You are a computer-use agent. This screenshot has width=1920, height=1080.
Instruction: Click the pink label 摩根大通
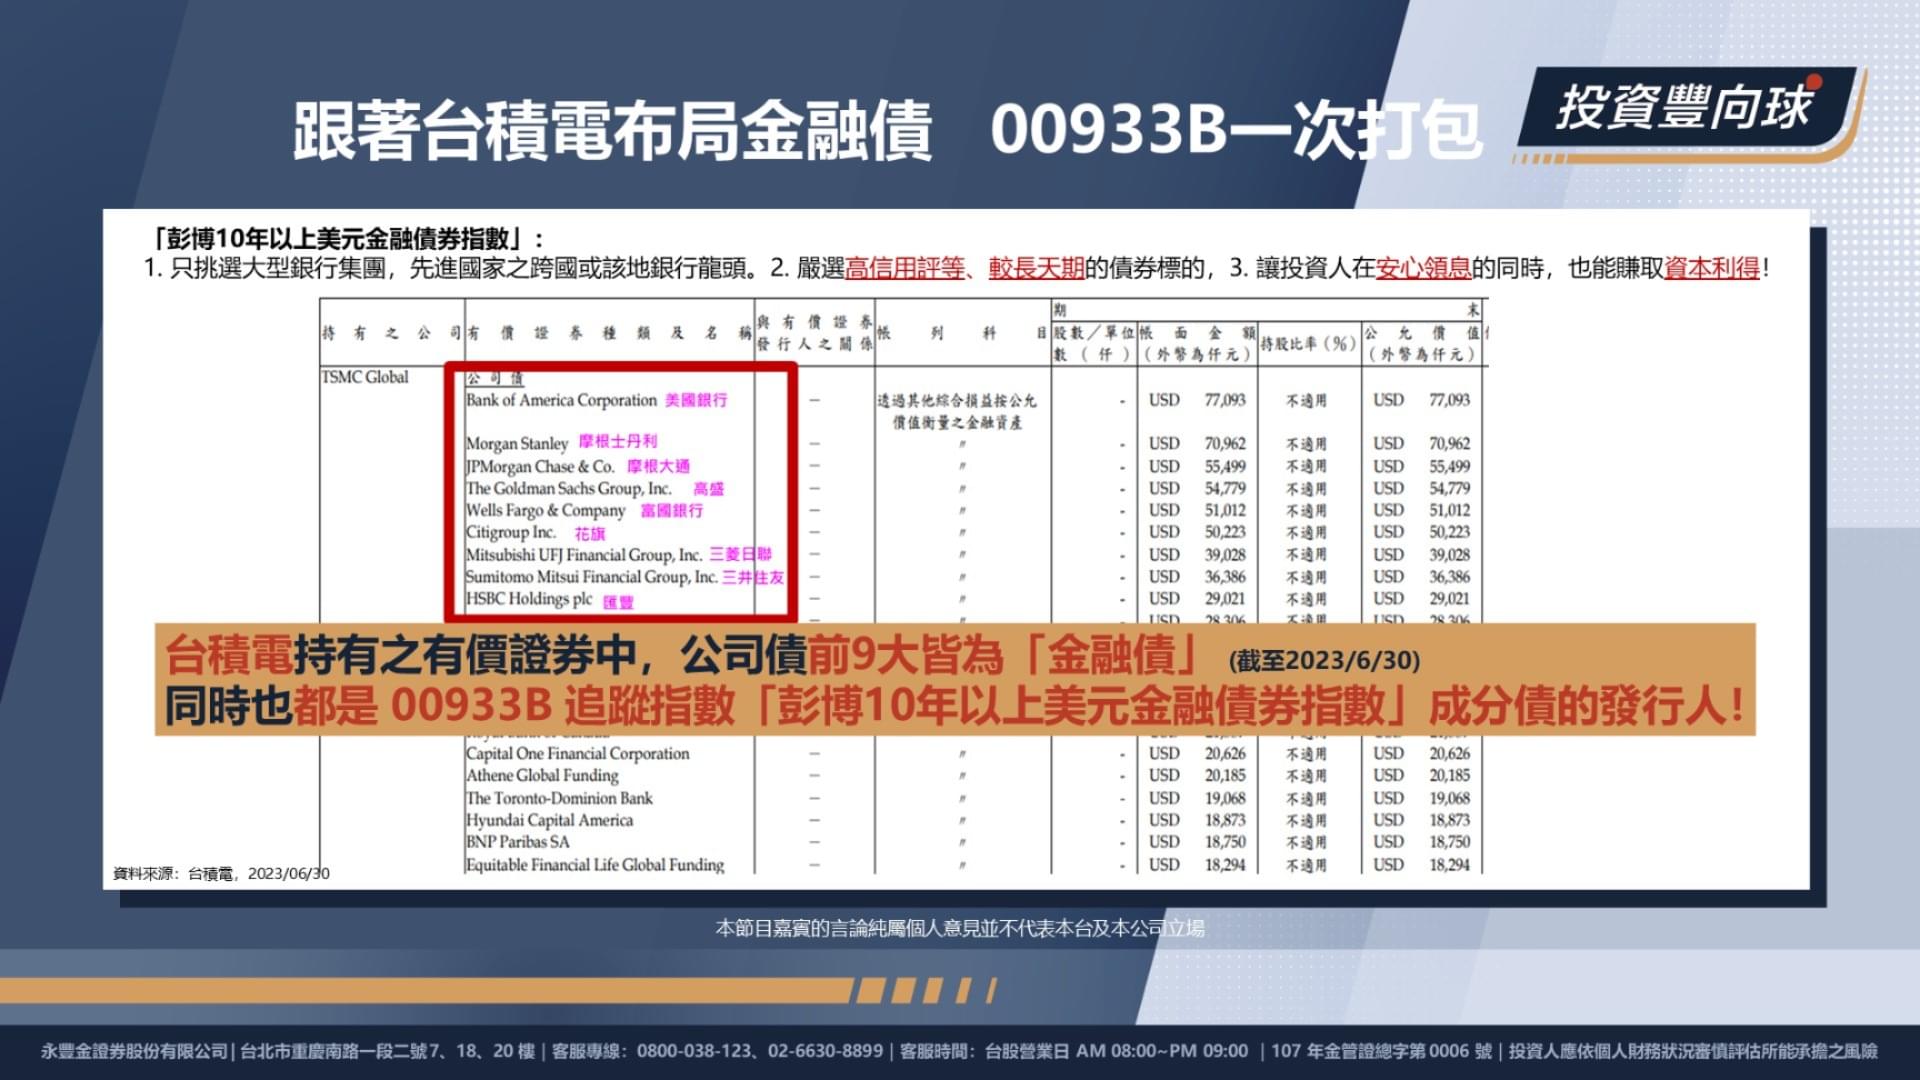coord(658,466)
